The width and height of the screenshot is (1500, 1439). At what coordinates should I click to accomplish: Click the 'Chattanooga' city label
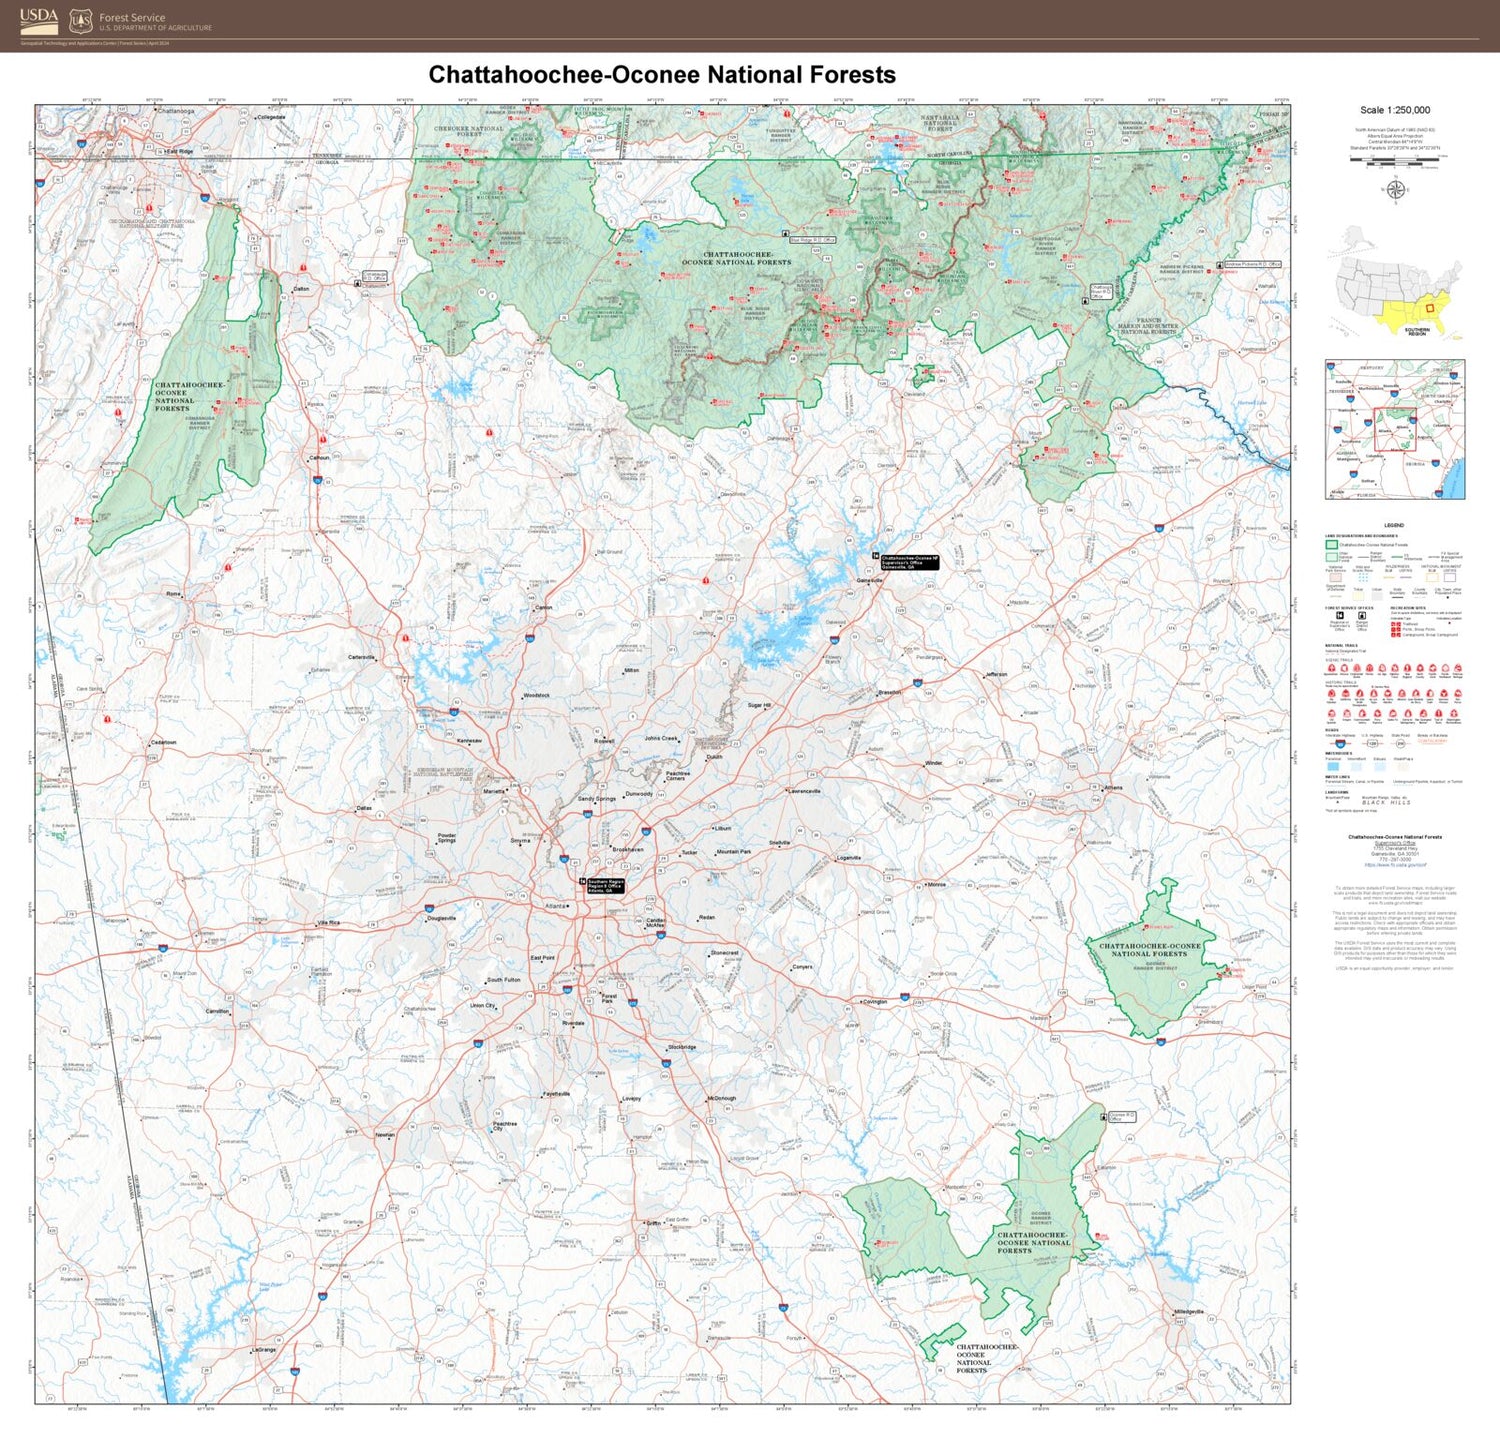[x=175, y=111]
